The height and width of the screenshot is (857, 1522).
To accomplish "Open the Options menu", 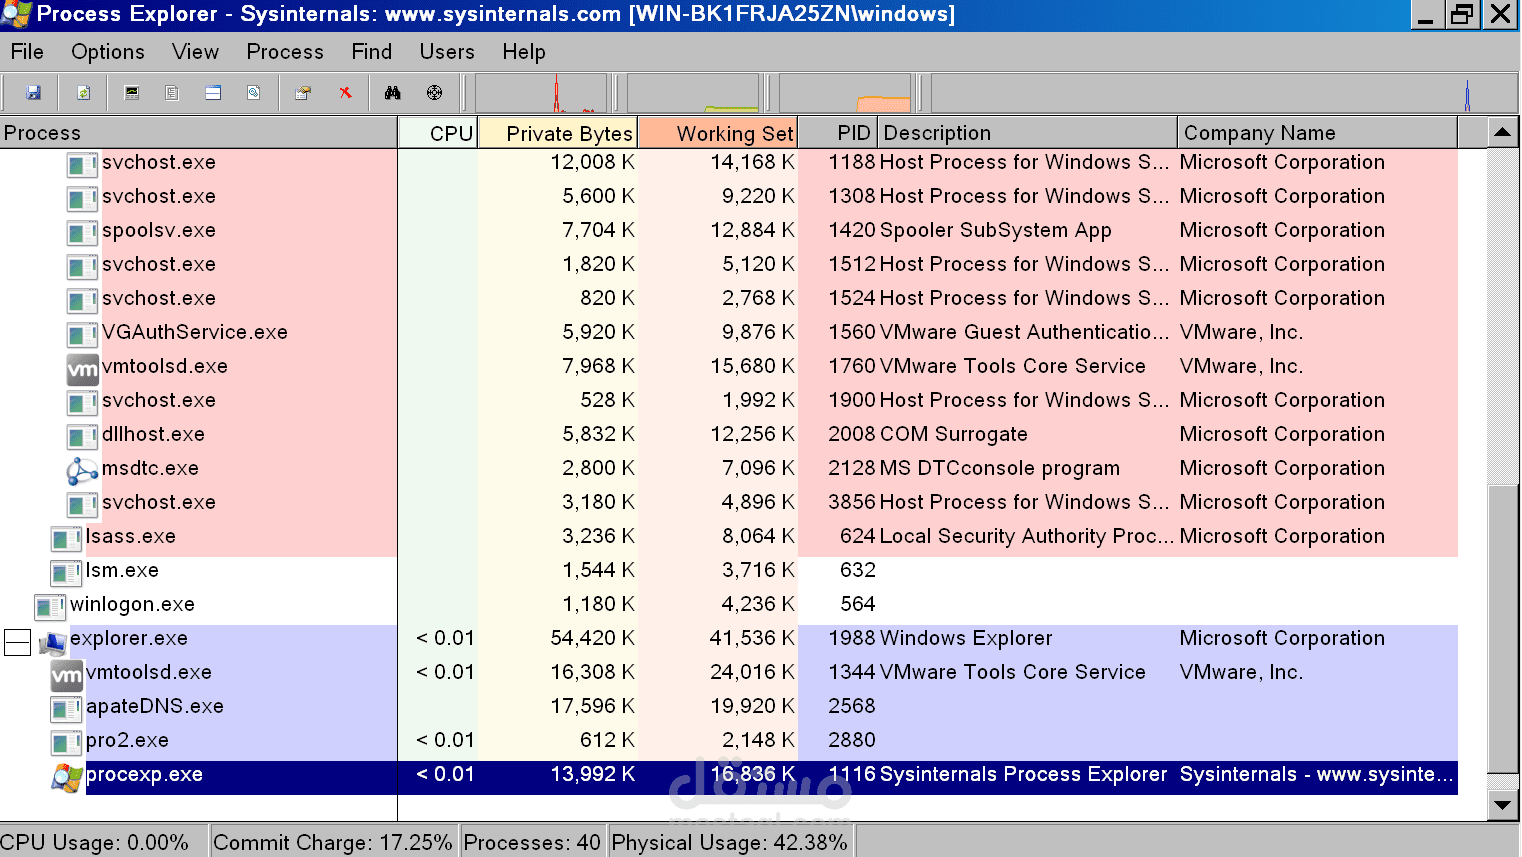I will coord(107,51).
